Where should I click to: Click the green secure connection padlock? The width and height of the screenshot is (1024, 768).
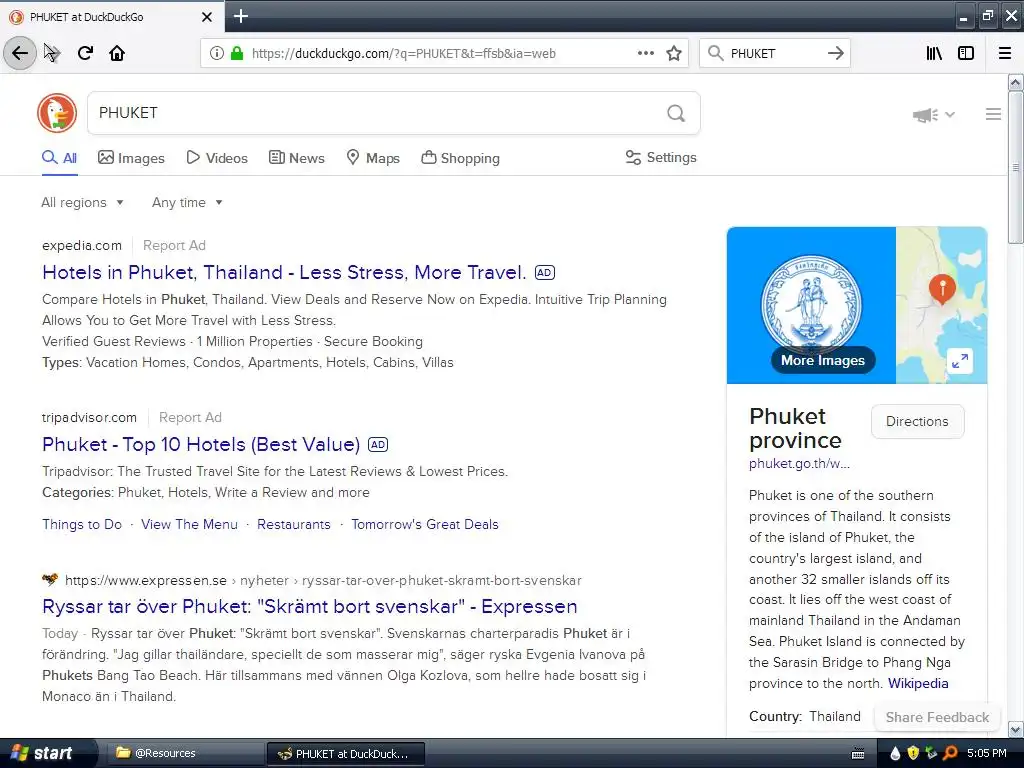(x=237, y=54)
